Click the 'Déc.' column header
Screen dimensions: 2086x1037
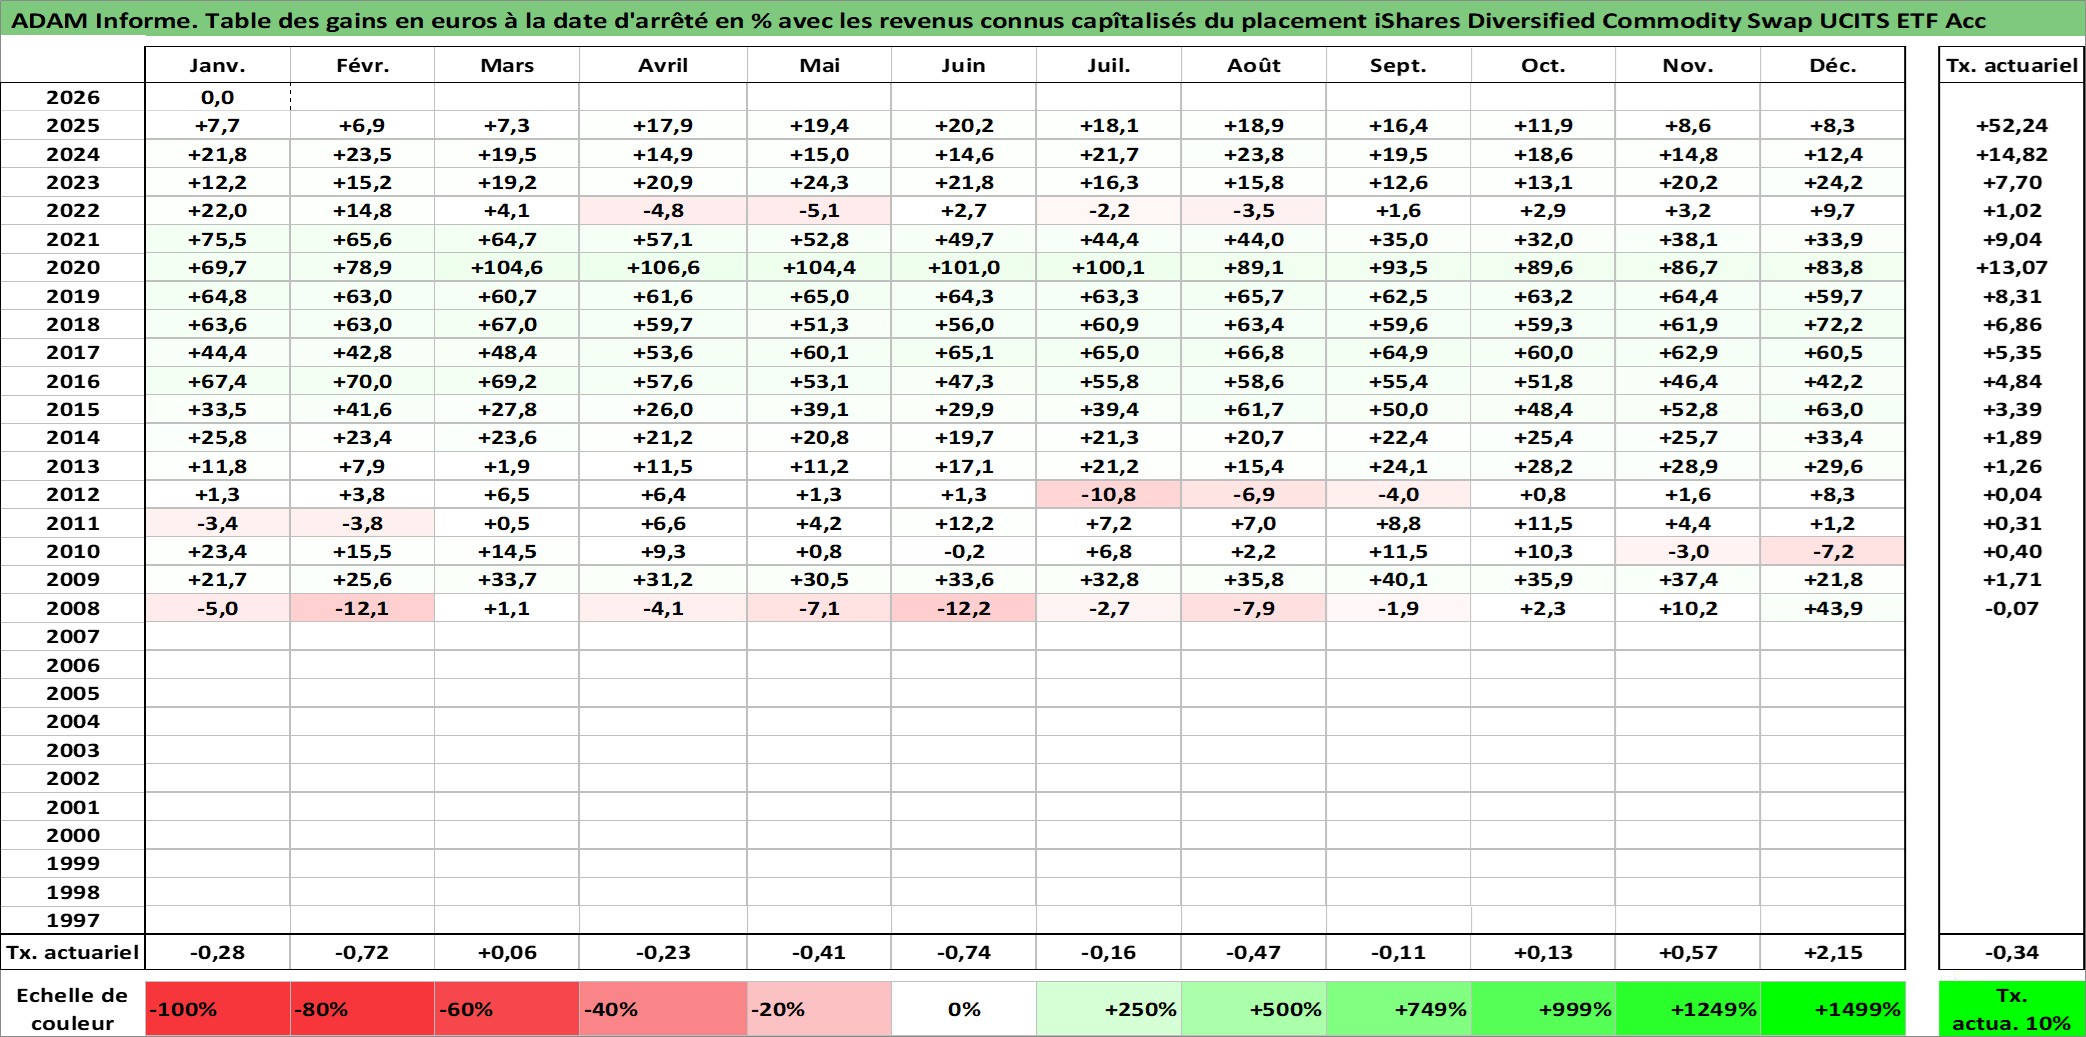click(1833, 66)
